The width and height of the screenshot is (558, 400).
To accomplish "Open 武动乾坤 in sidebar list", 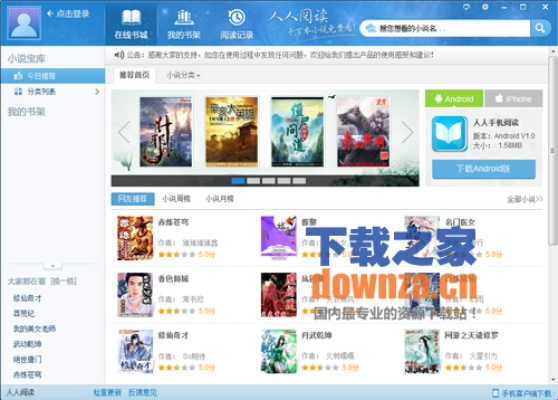I will 27,344.
